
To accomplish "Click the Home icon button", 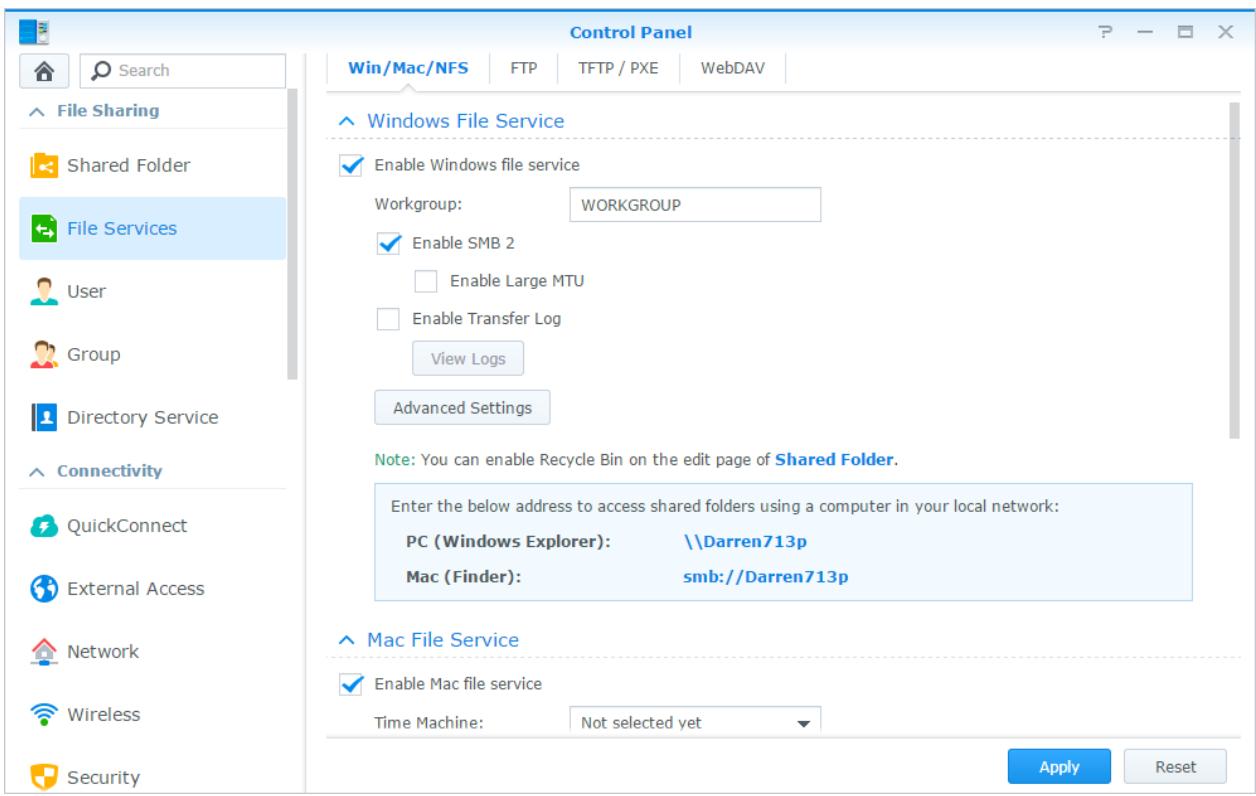I will [44, 70].
